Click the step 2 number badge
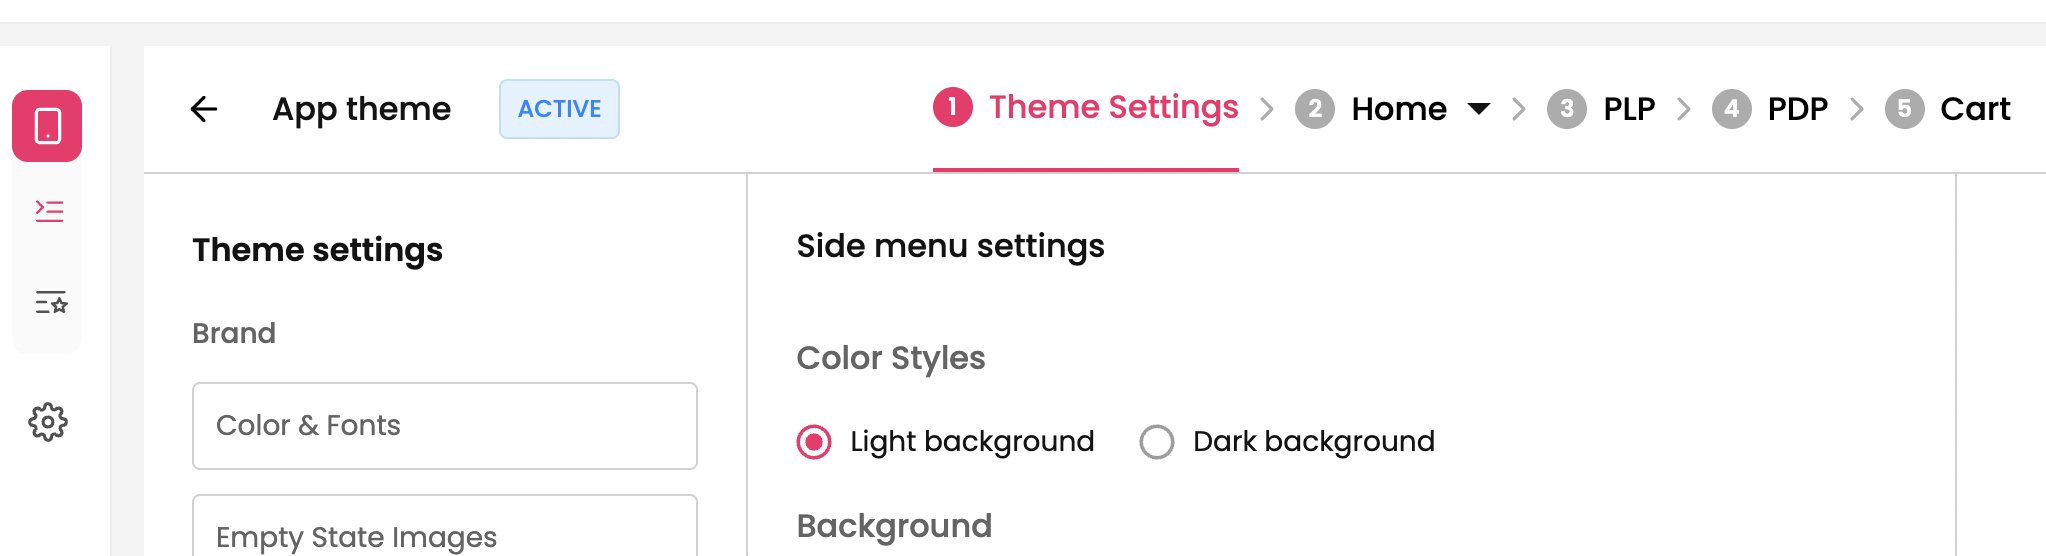 coord(1314,109)
